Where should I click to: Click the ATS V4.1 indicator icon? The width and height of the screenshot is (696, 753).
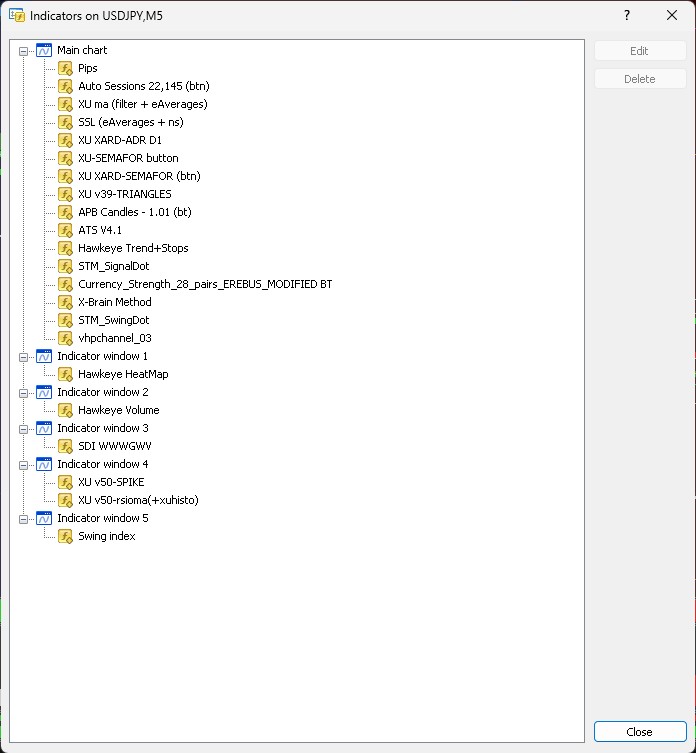[65, 230]
